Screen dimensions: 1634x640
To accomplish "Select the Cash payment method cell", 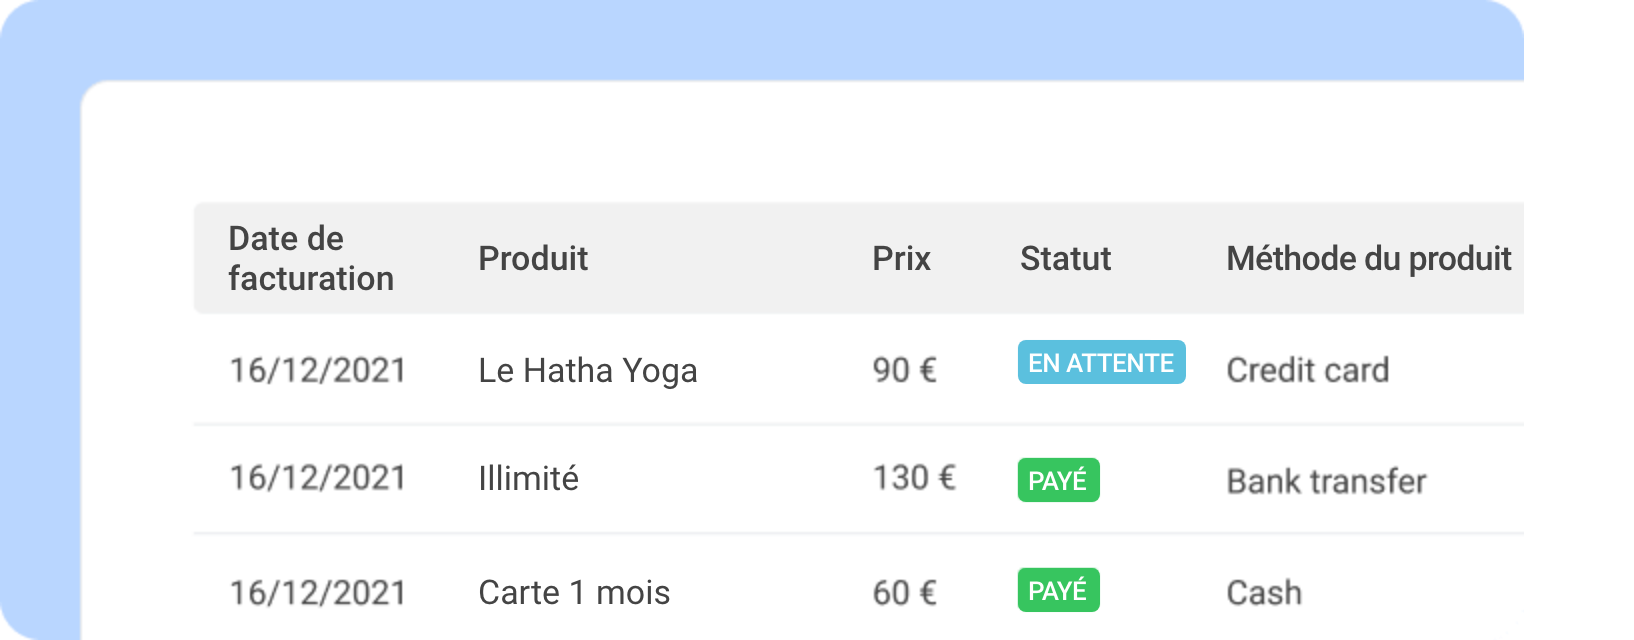I will coord(1264,592).
